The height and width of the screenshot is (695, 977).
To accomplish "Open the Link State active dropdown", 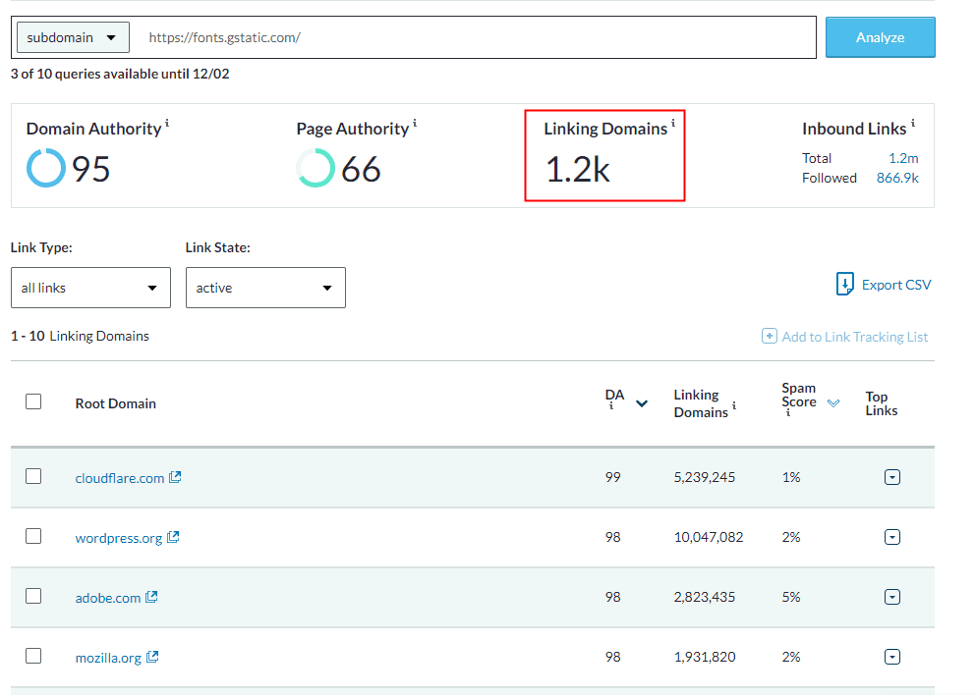I will click(265, 287).
